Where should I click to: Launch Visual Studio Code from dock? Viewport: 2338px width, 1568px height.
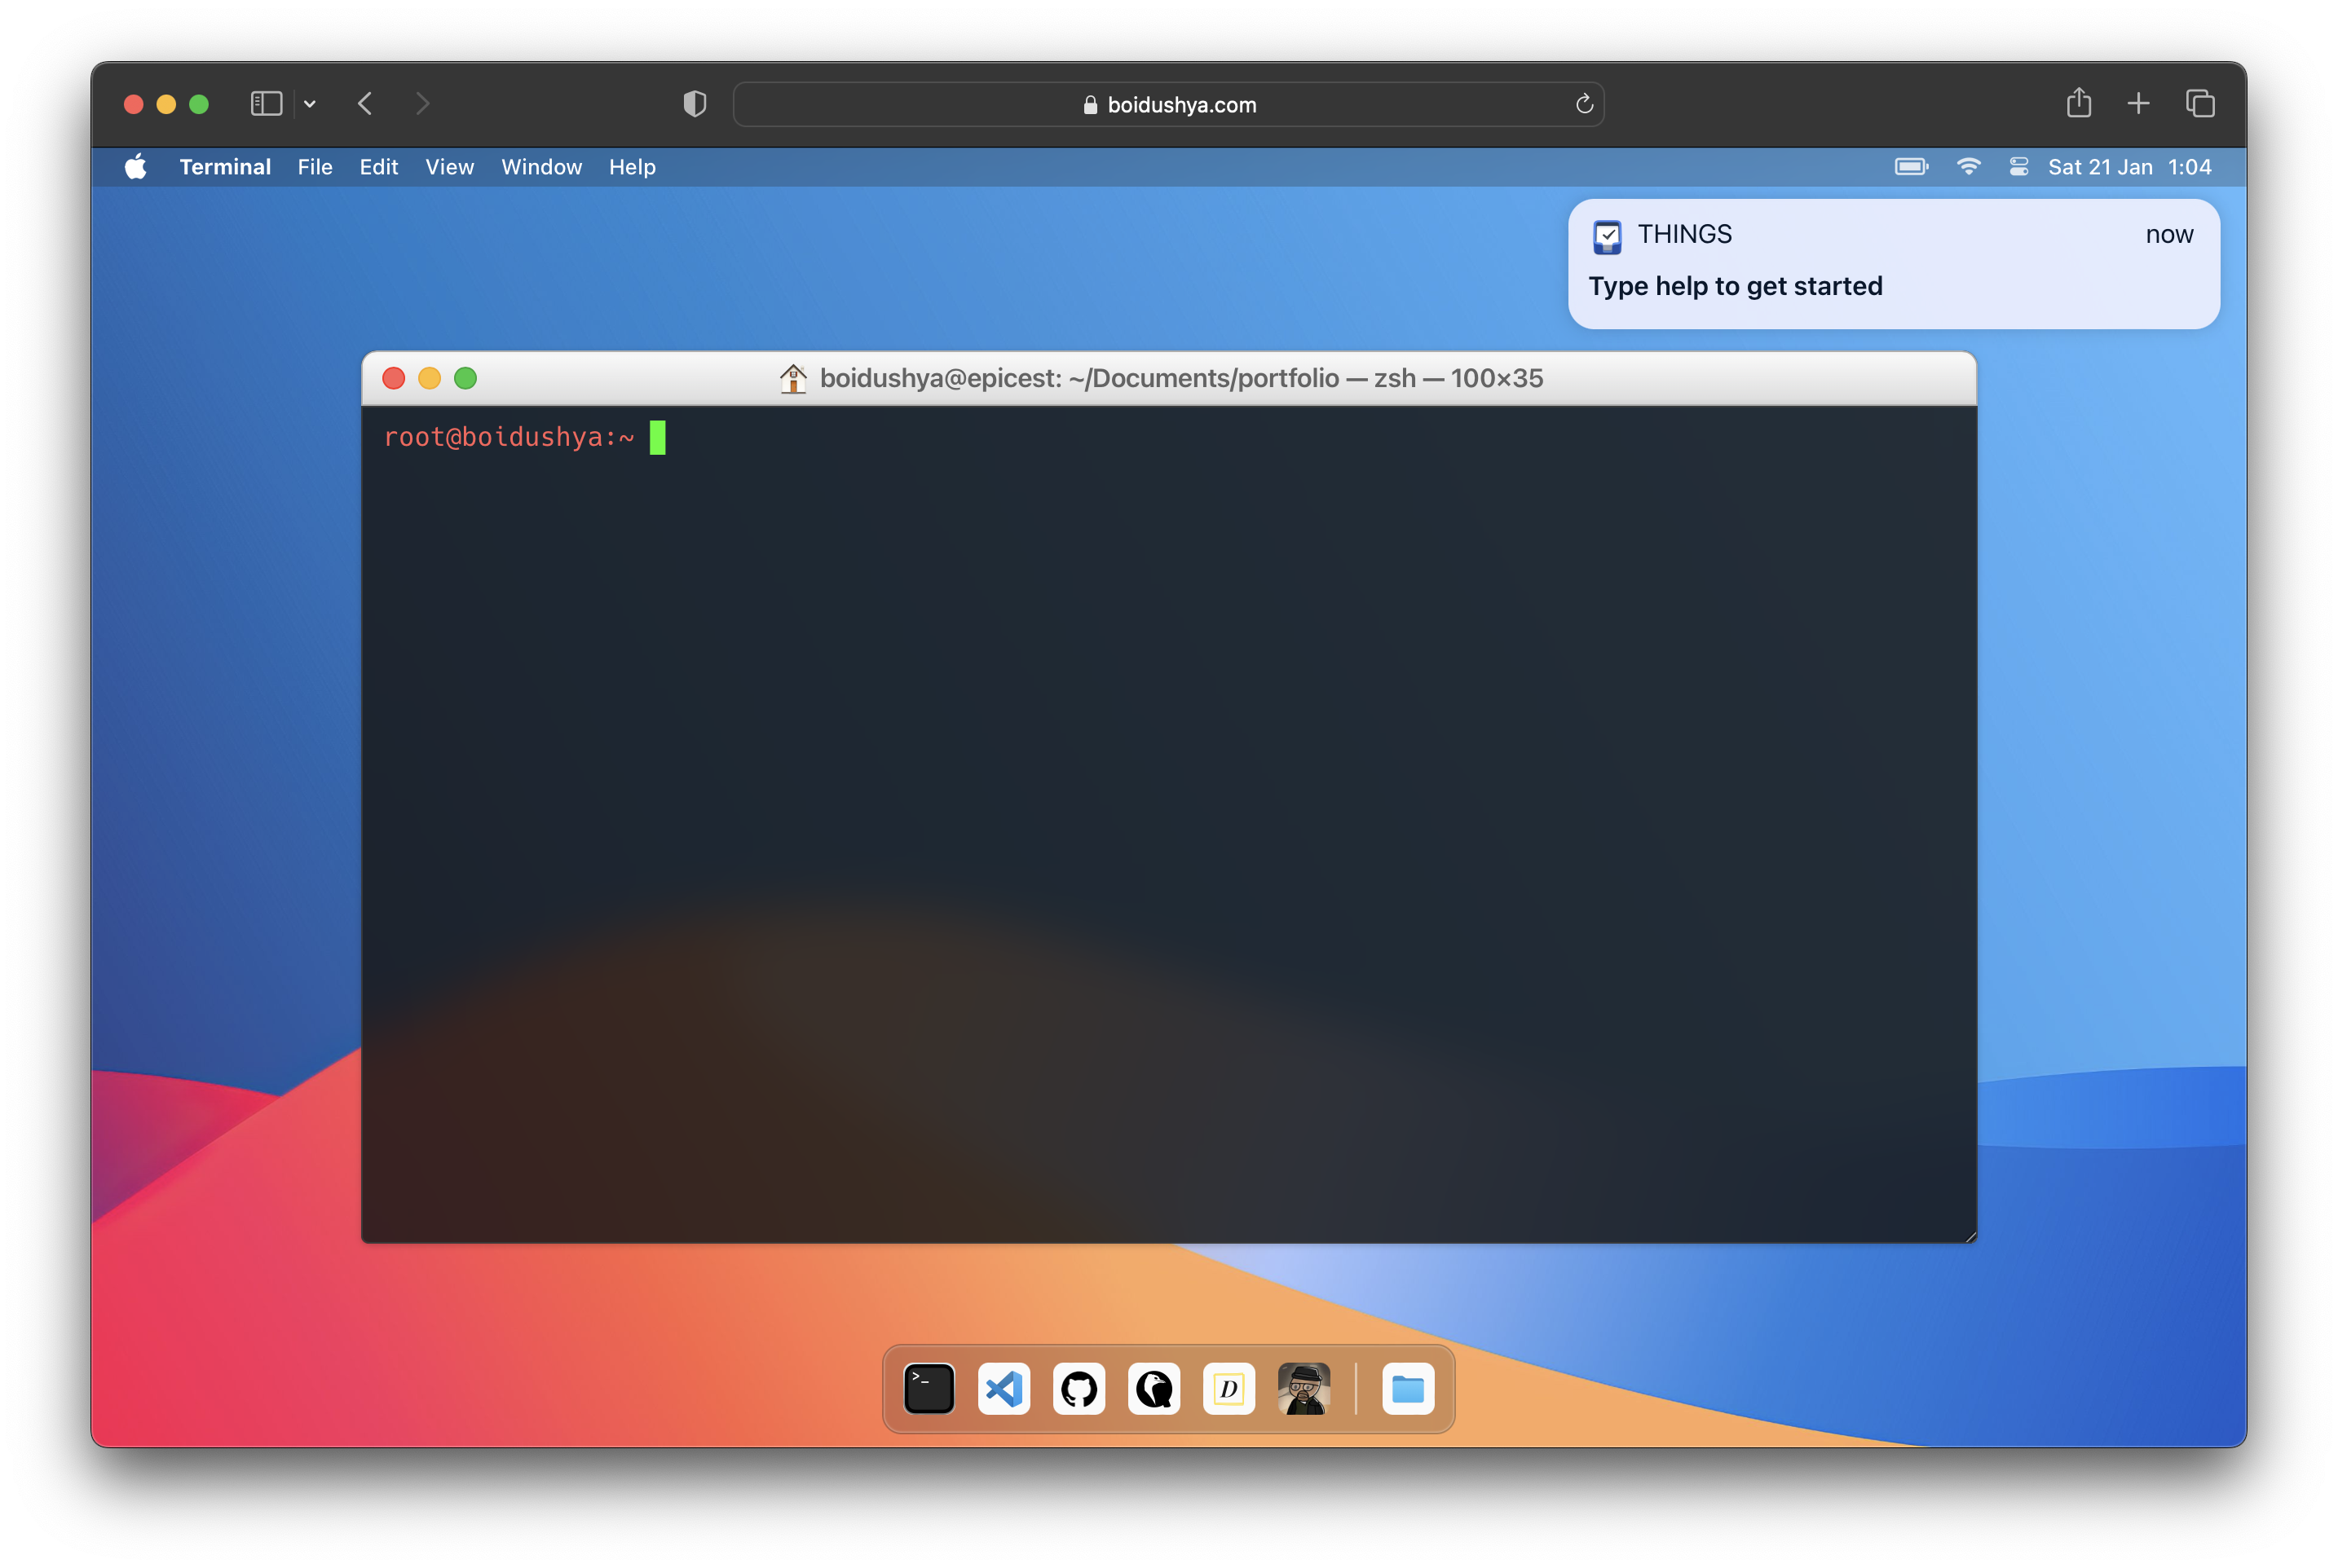tap(1004, 1389)
